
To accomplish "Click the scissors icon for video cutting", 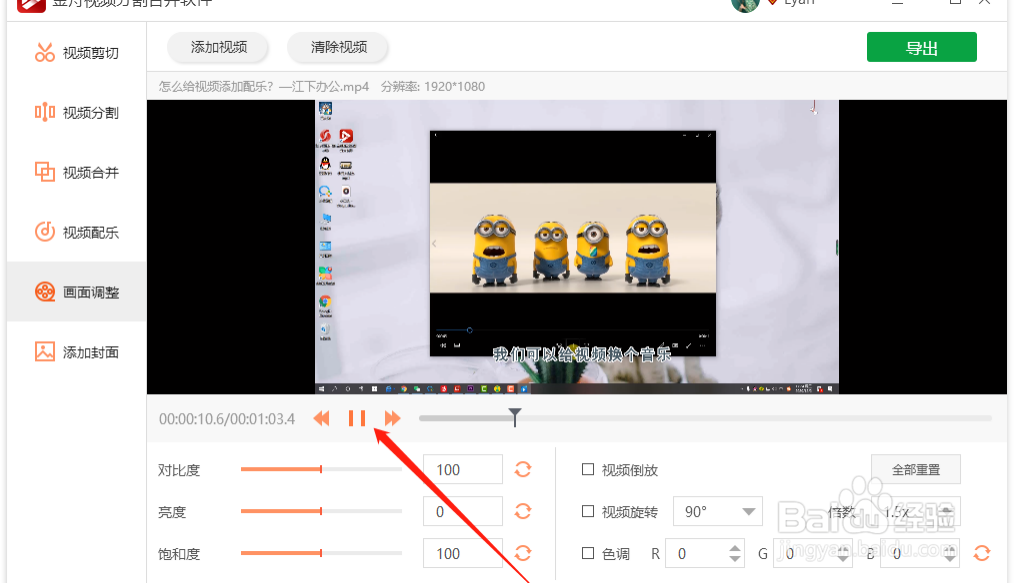I will pos(45,52).
